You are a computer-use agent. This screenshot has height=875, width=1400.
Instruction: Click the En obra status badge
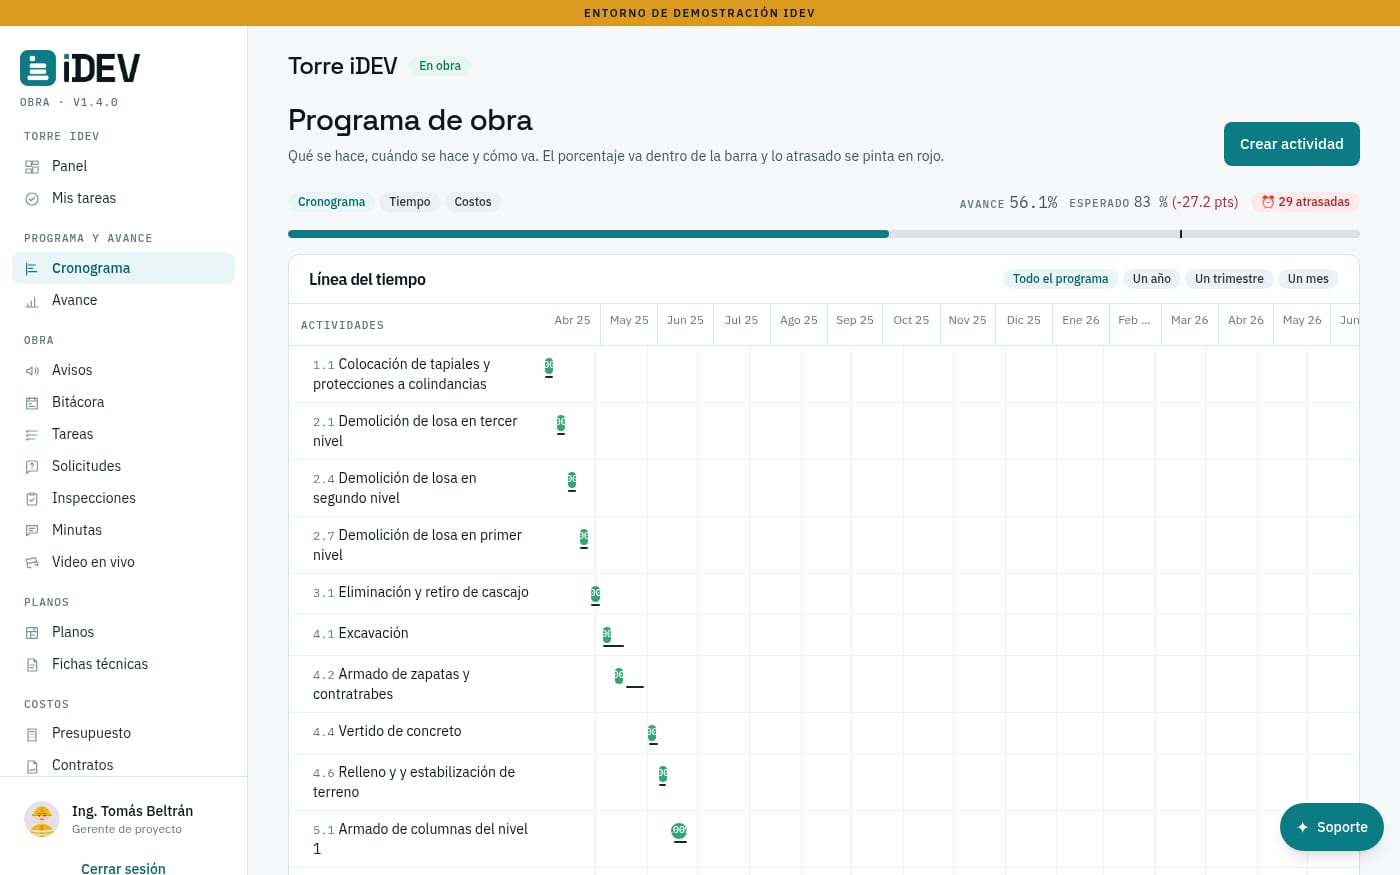click(440, 66)
